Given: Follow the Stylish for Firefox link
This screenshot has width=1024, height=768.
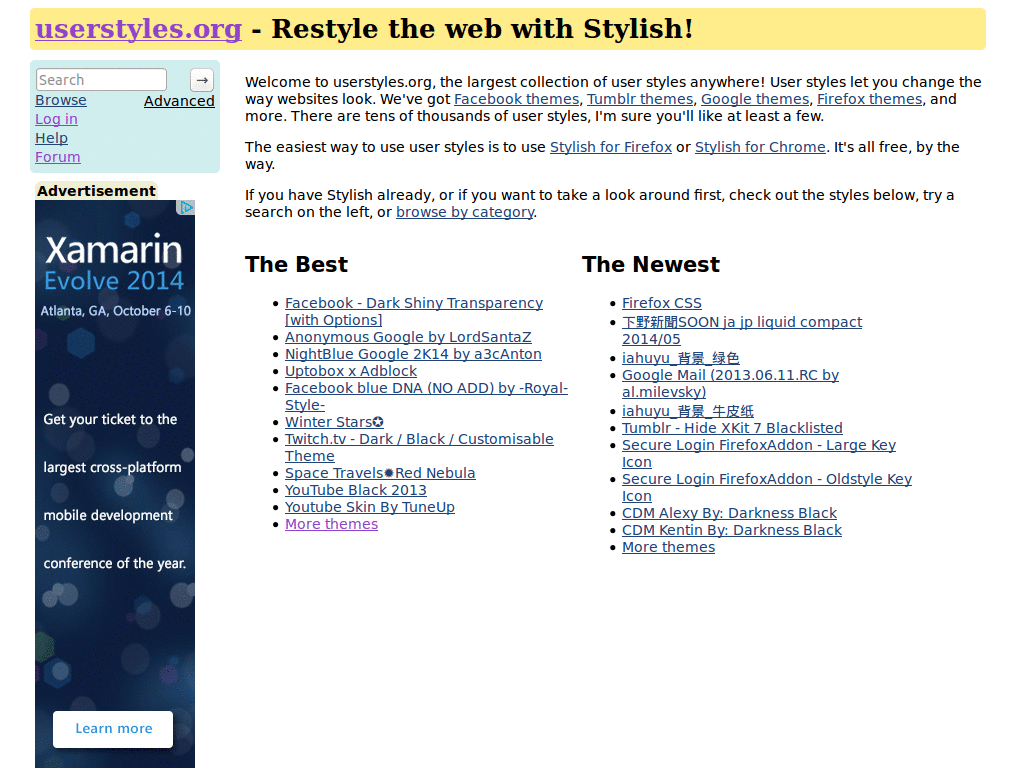Looking at the screenshot, I should click(611, 147).
